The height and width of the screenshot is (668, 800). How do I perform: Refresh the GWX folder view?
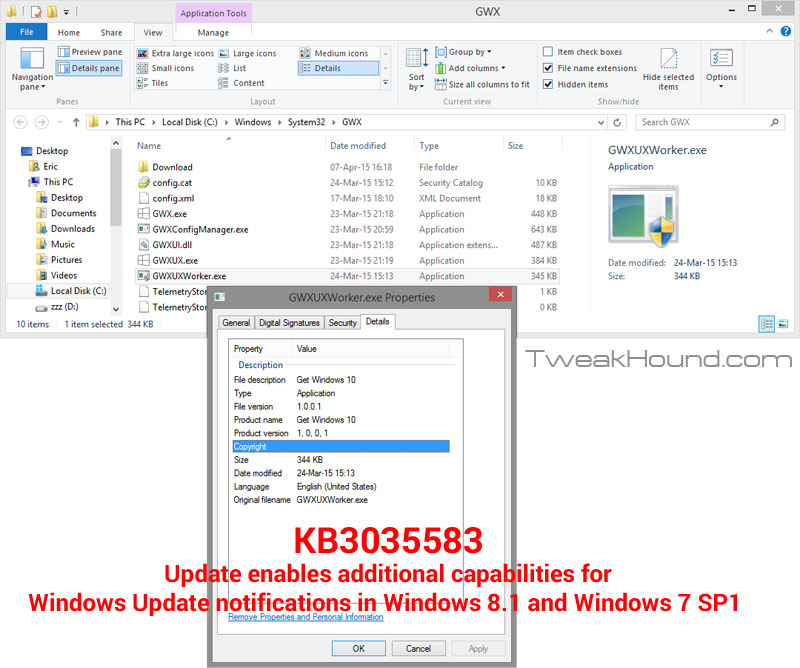[617, 122]
